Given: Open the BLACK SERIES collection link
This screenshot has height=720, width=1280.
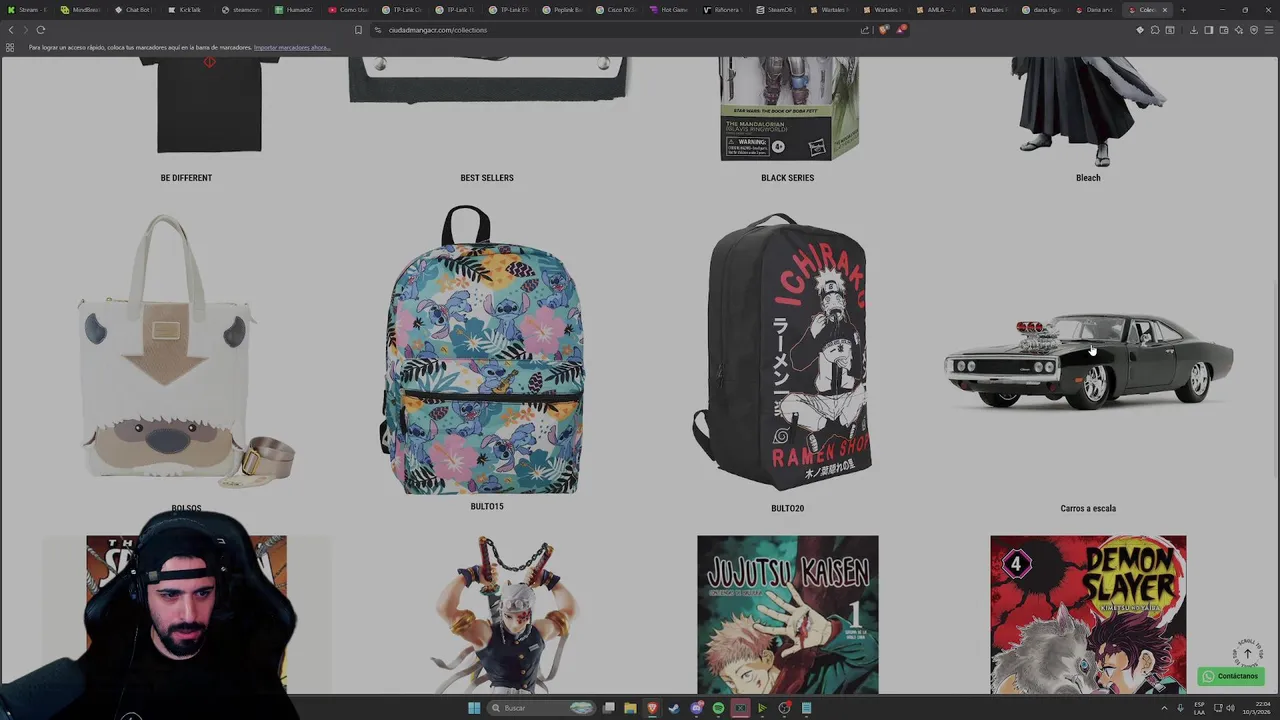Looking at the screenshot, I should (787, 178).
